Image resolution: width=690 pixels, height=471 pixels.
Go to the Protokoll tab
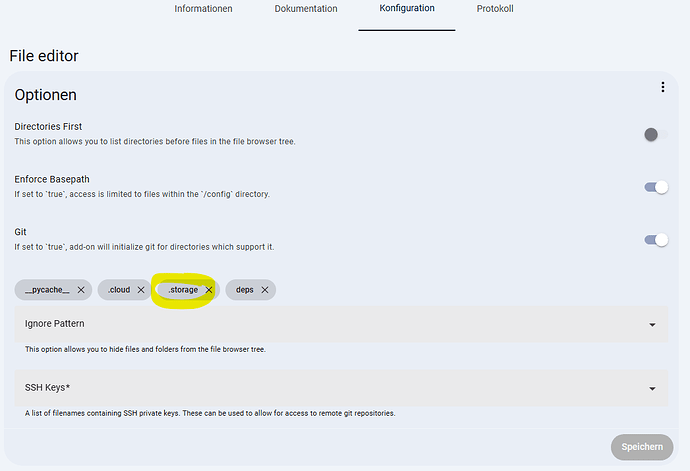(495, 9)
